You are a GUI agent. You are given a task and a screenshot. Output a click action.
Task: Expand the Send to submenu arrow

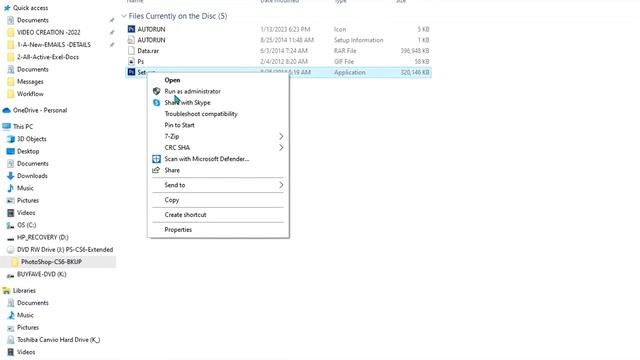click(x=281, y=185)
